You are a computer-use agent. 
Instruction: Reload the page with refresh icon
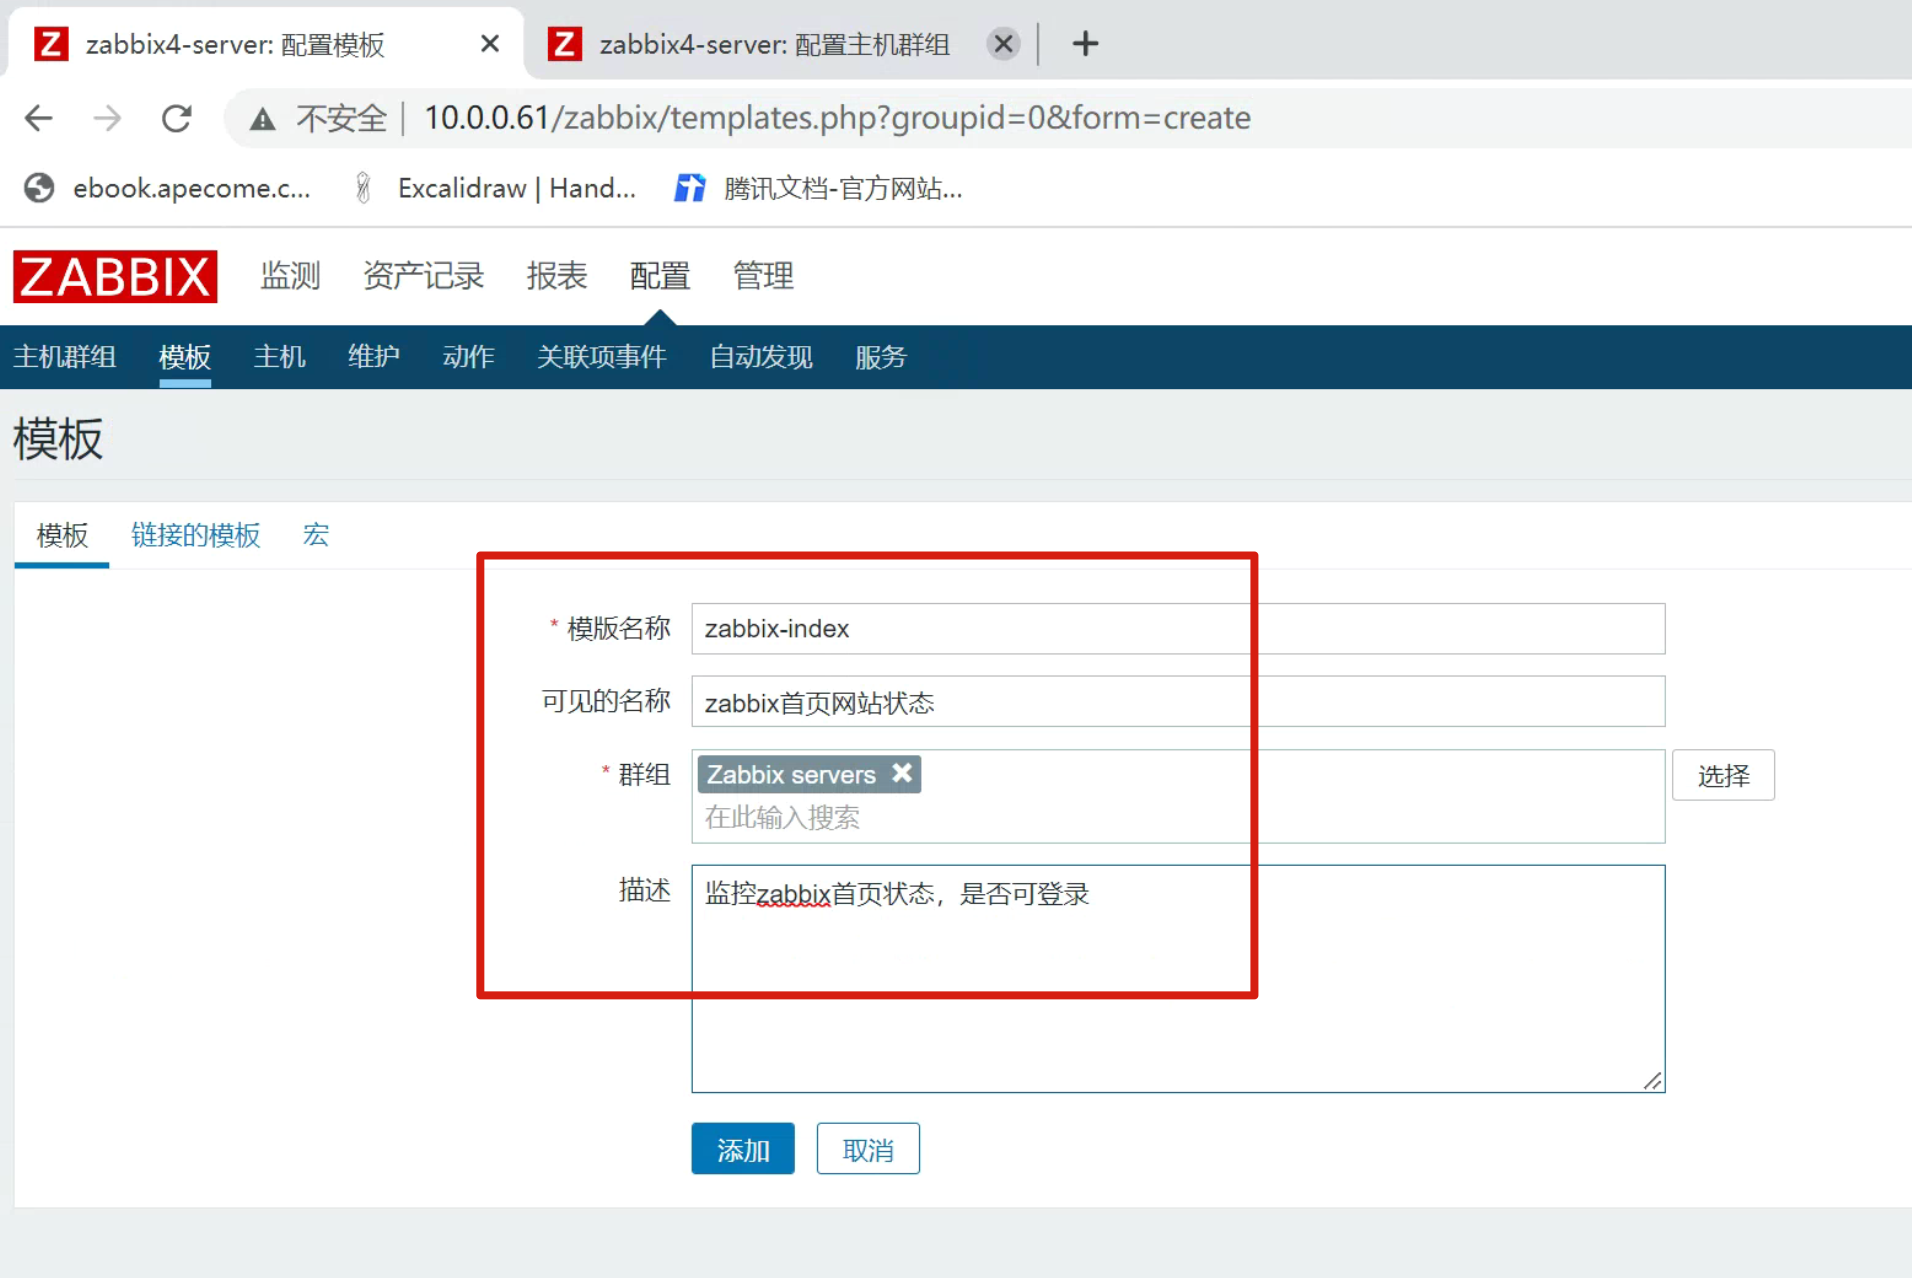pyautogui.click(x=177, y=118)
